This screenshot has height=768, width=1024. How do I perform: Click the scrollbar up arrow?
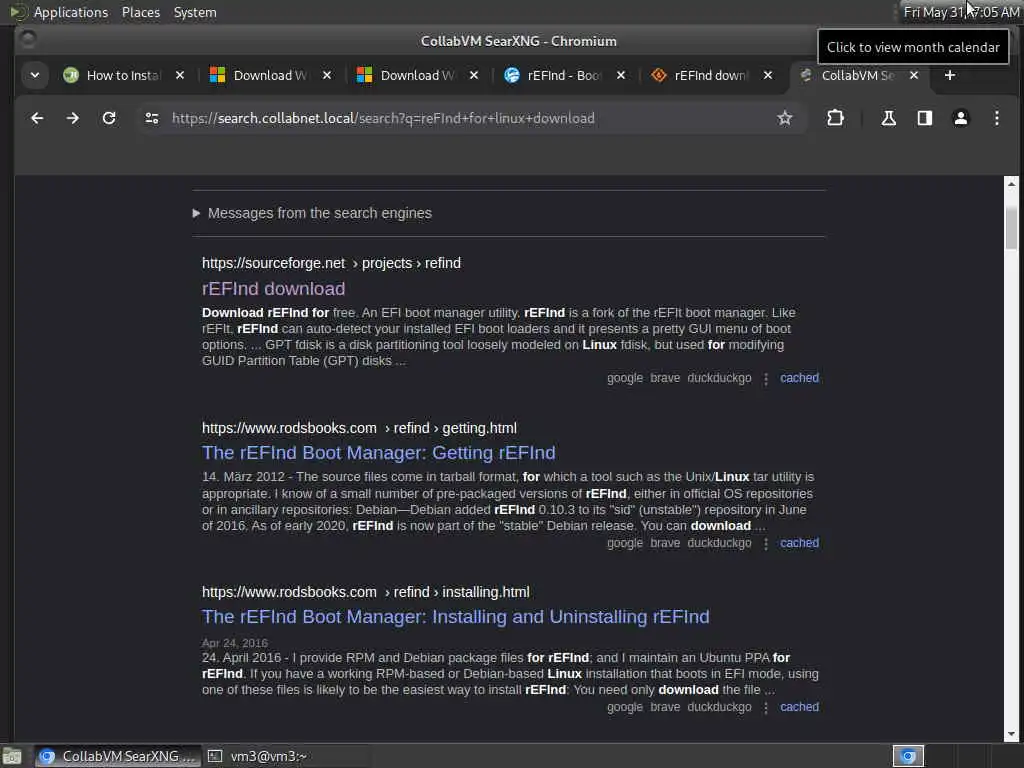pos(1011,184)
